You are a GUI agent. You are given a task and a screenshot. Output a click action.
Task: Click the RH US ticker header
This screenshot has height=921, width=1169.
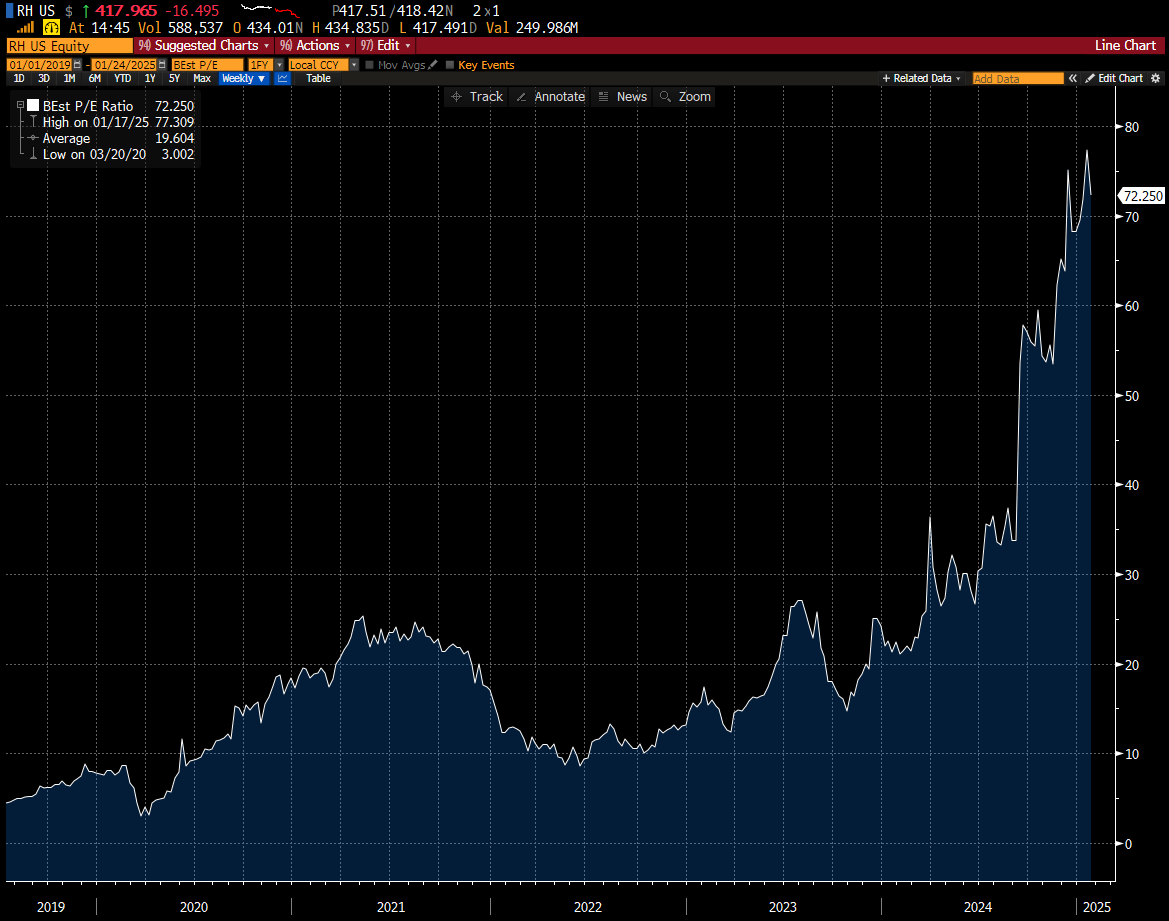[x=35, y=11]
